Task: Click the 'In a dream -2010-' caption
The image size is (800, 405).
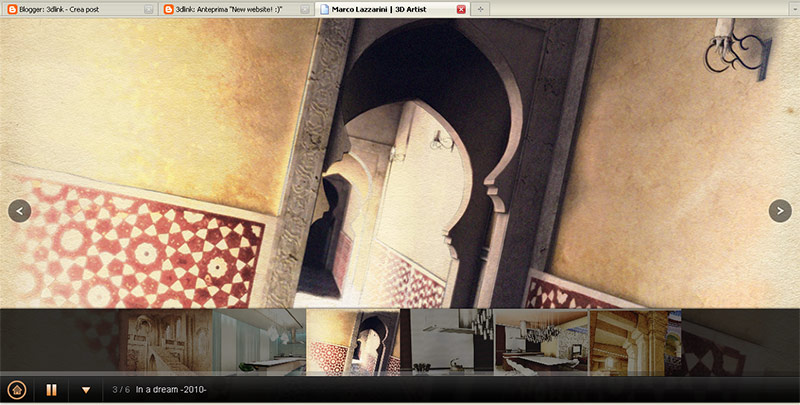Action: tap(171, 390)
